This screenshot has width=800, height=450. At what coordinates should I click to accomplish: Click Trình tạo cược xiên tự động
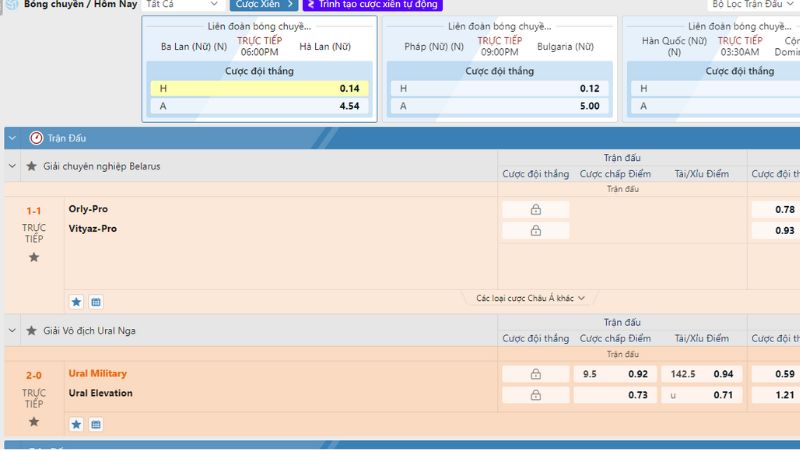[x=372, y=5]
